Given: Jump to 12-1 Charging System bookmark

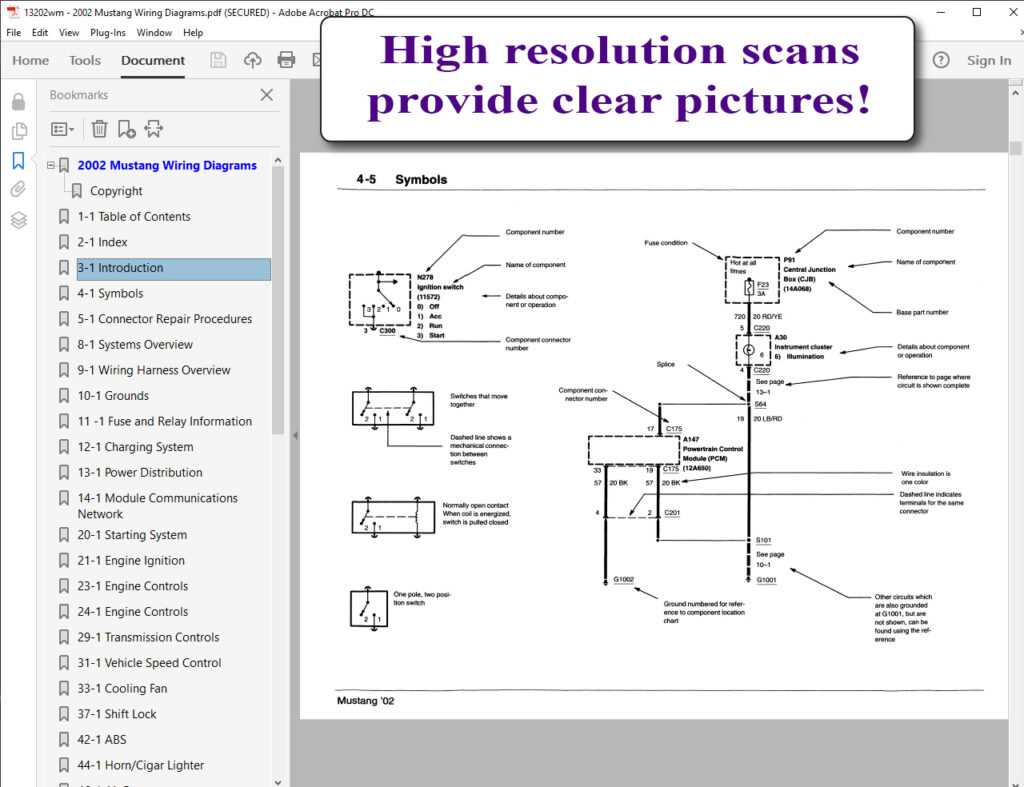Looking at the screenshot, I should tap(135, 447).
